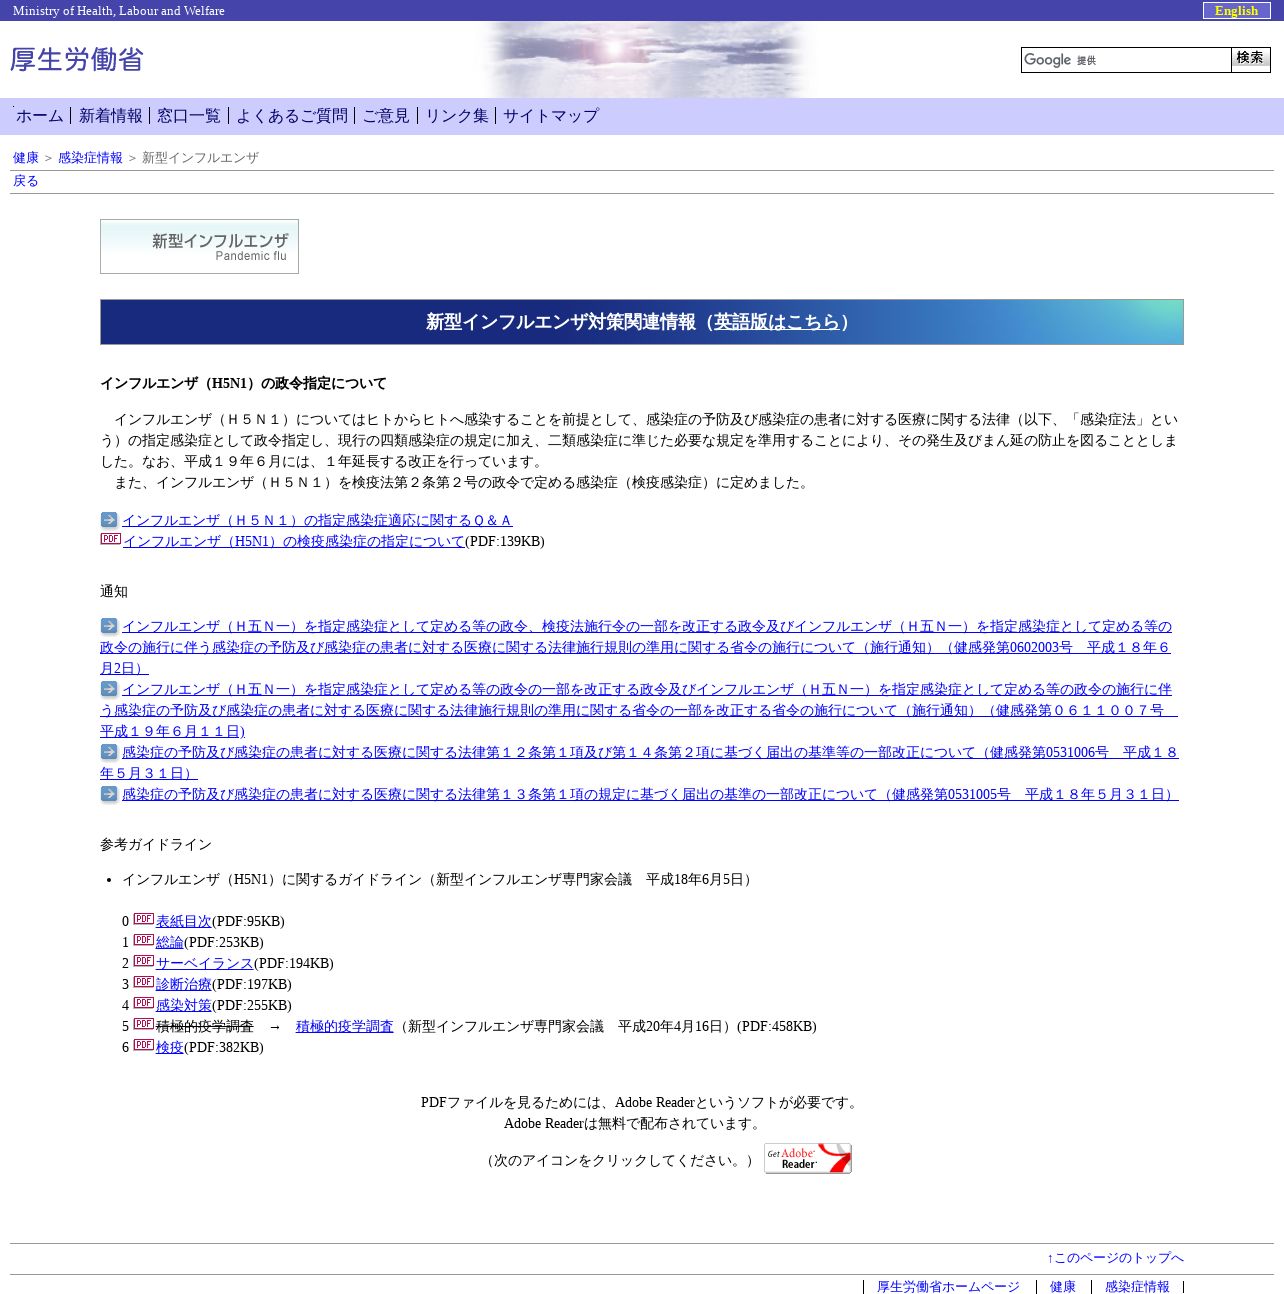Click the 通知 section label
Screen dimensions: 1284x1294
tap(114, 592)
